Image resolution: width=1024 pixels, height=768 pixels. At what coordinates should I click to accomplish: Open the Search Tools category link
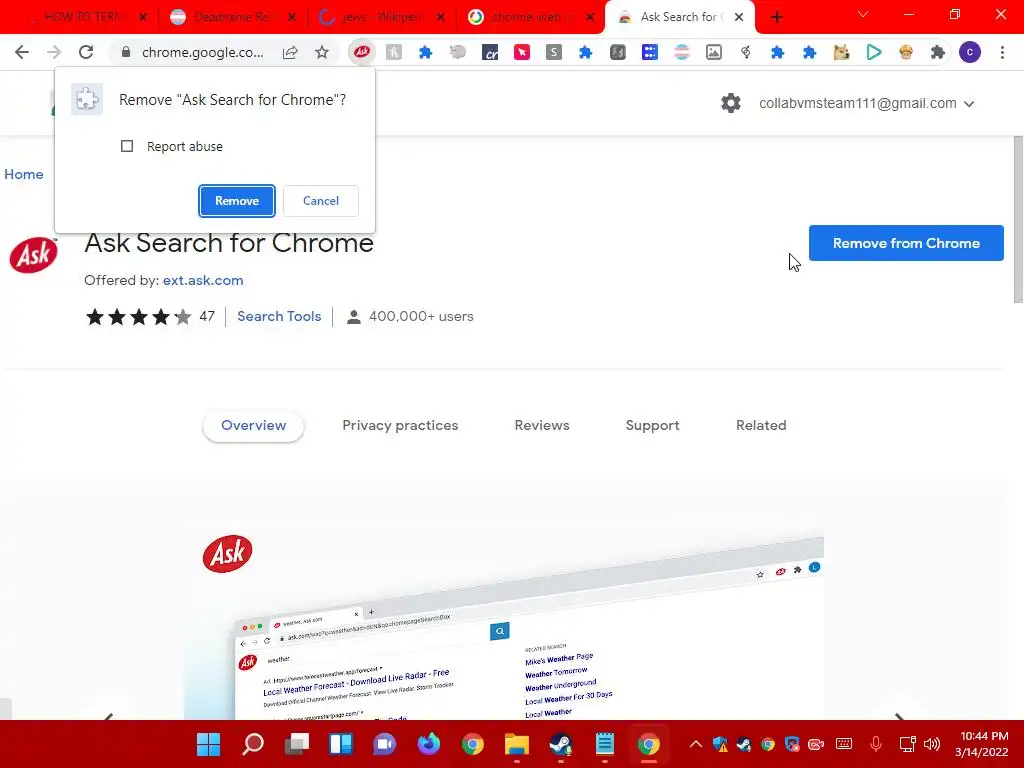[x=279, y=316]
